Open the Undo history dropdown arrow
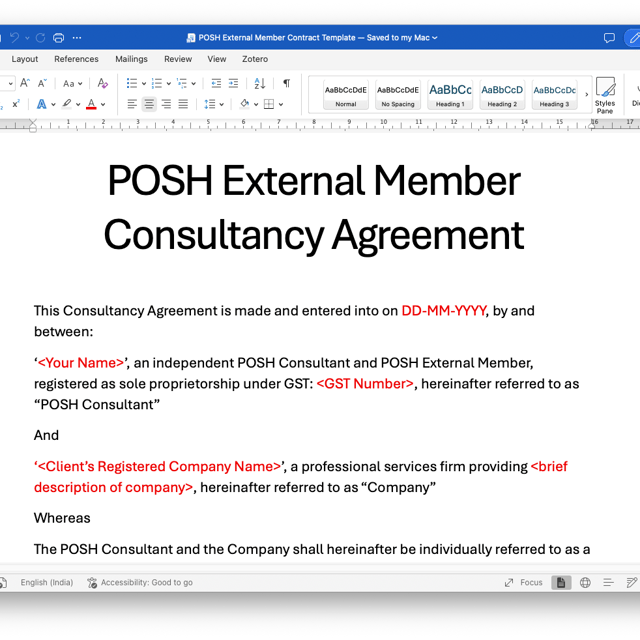640x640 pixels. point(27,38)
